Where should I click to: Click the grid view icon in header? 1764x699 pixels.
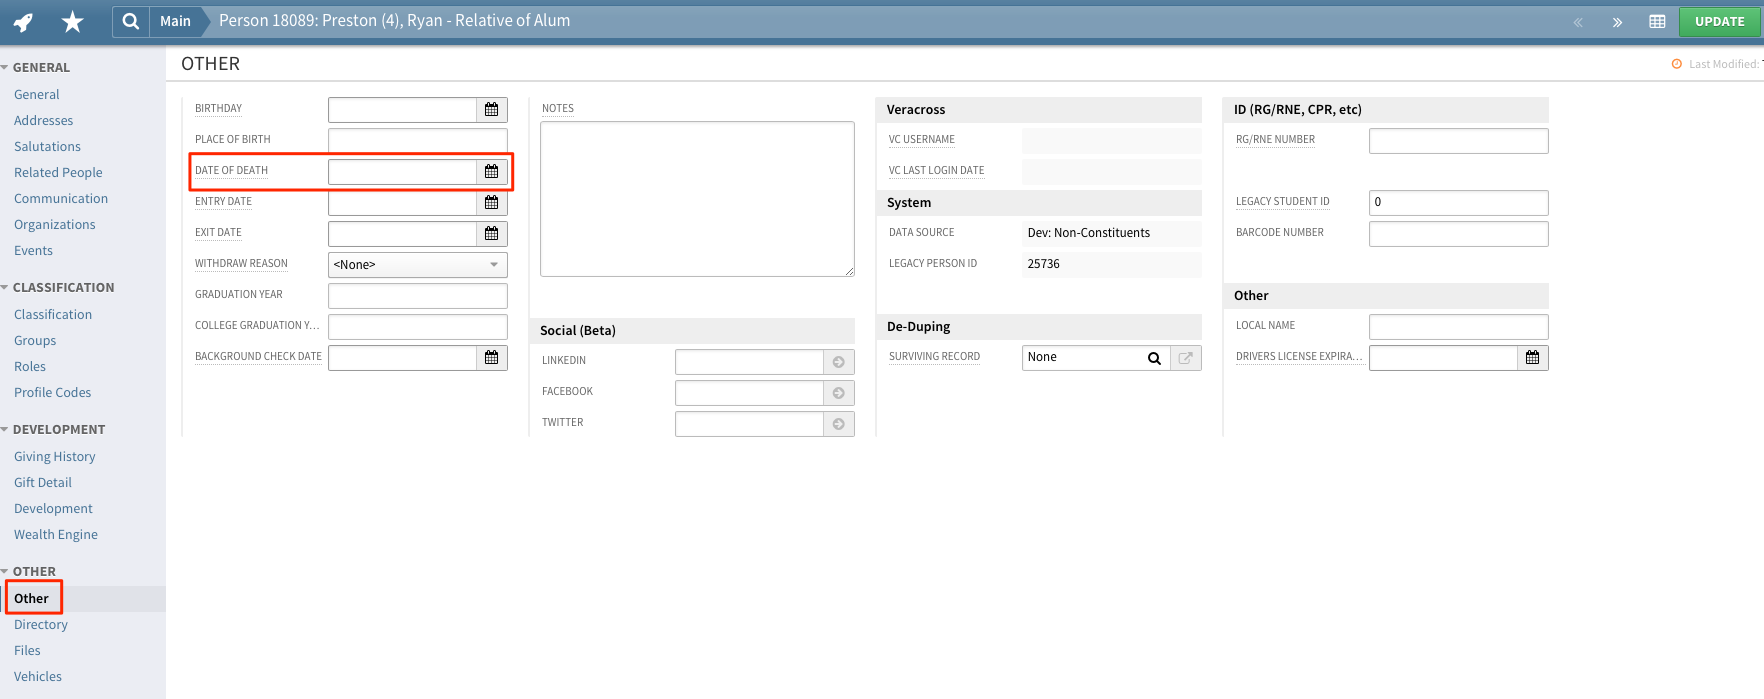1657,22
